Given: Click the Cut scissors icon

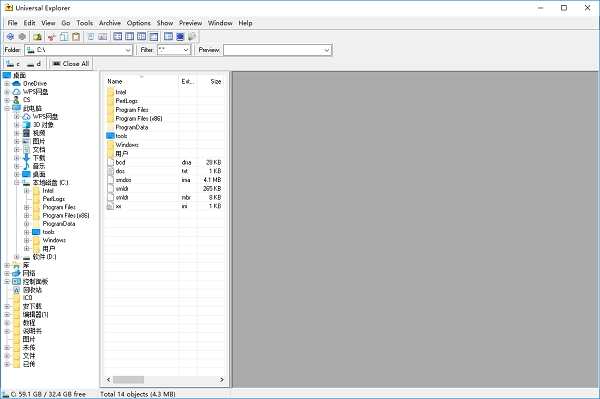Looking at the screenshot, I should (52, 37).
